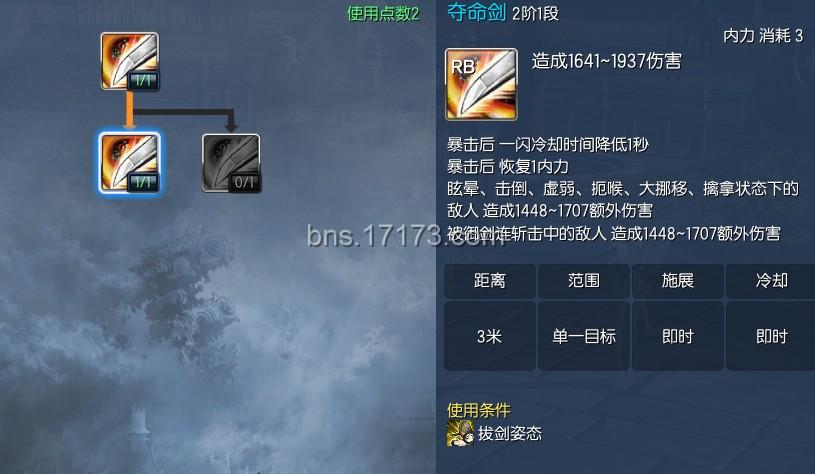Image resolution: width=815 pixels, height=474 pixels.
Task: Click the 即时 cell under 施展
Action: (678, 336)
